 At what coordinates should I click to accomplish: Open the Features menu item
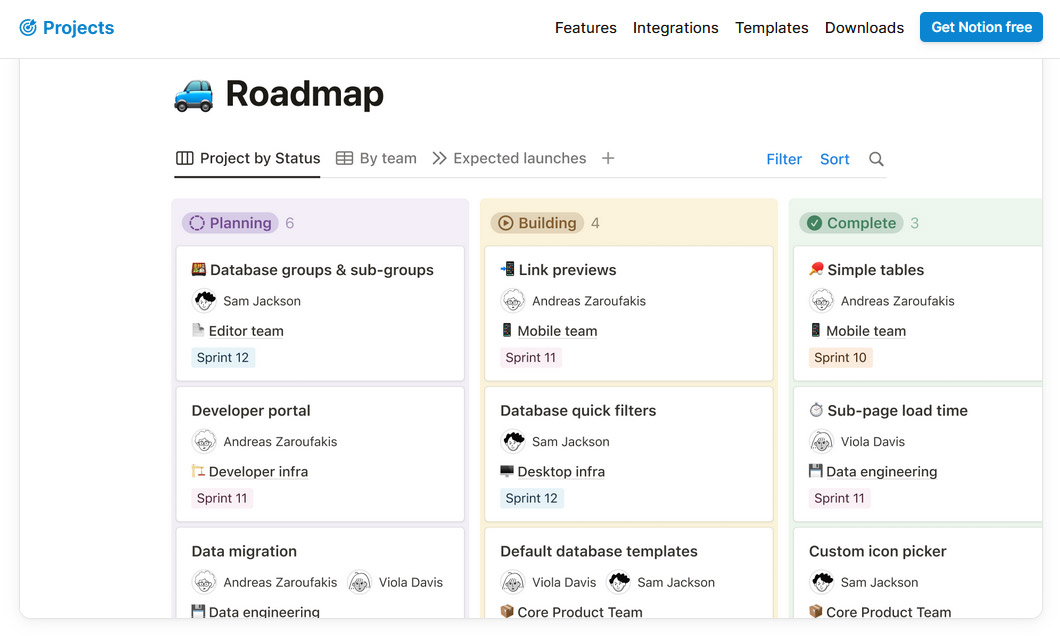click(585, 28)
